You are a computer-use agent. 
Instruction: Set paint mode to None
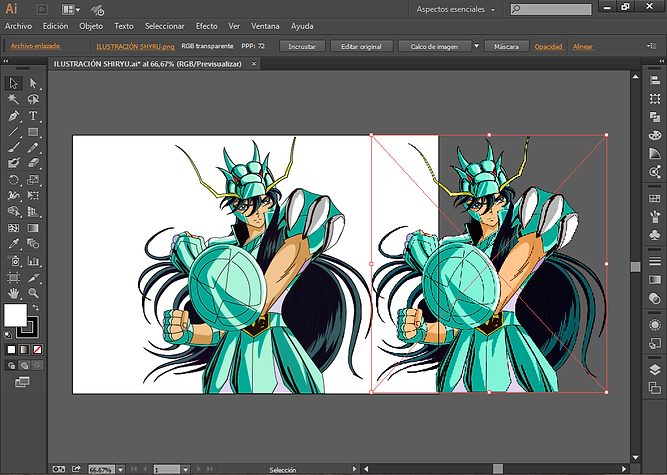pos(37,350)
